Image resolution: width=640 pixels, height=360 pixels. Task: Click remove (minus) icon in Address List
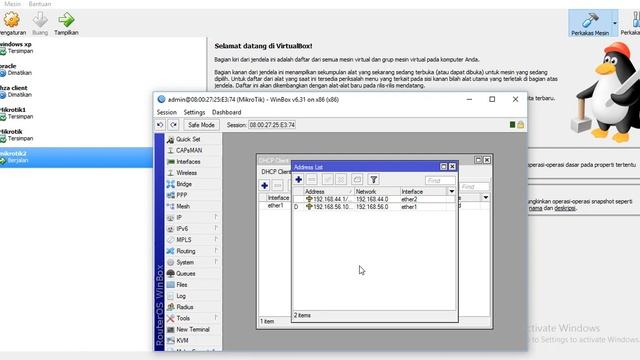pos(312,180)
